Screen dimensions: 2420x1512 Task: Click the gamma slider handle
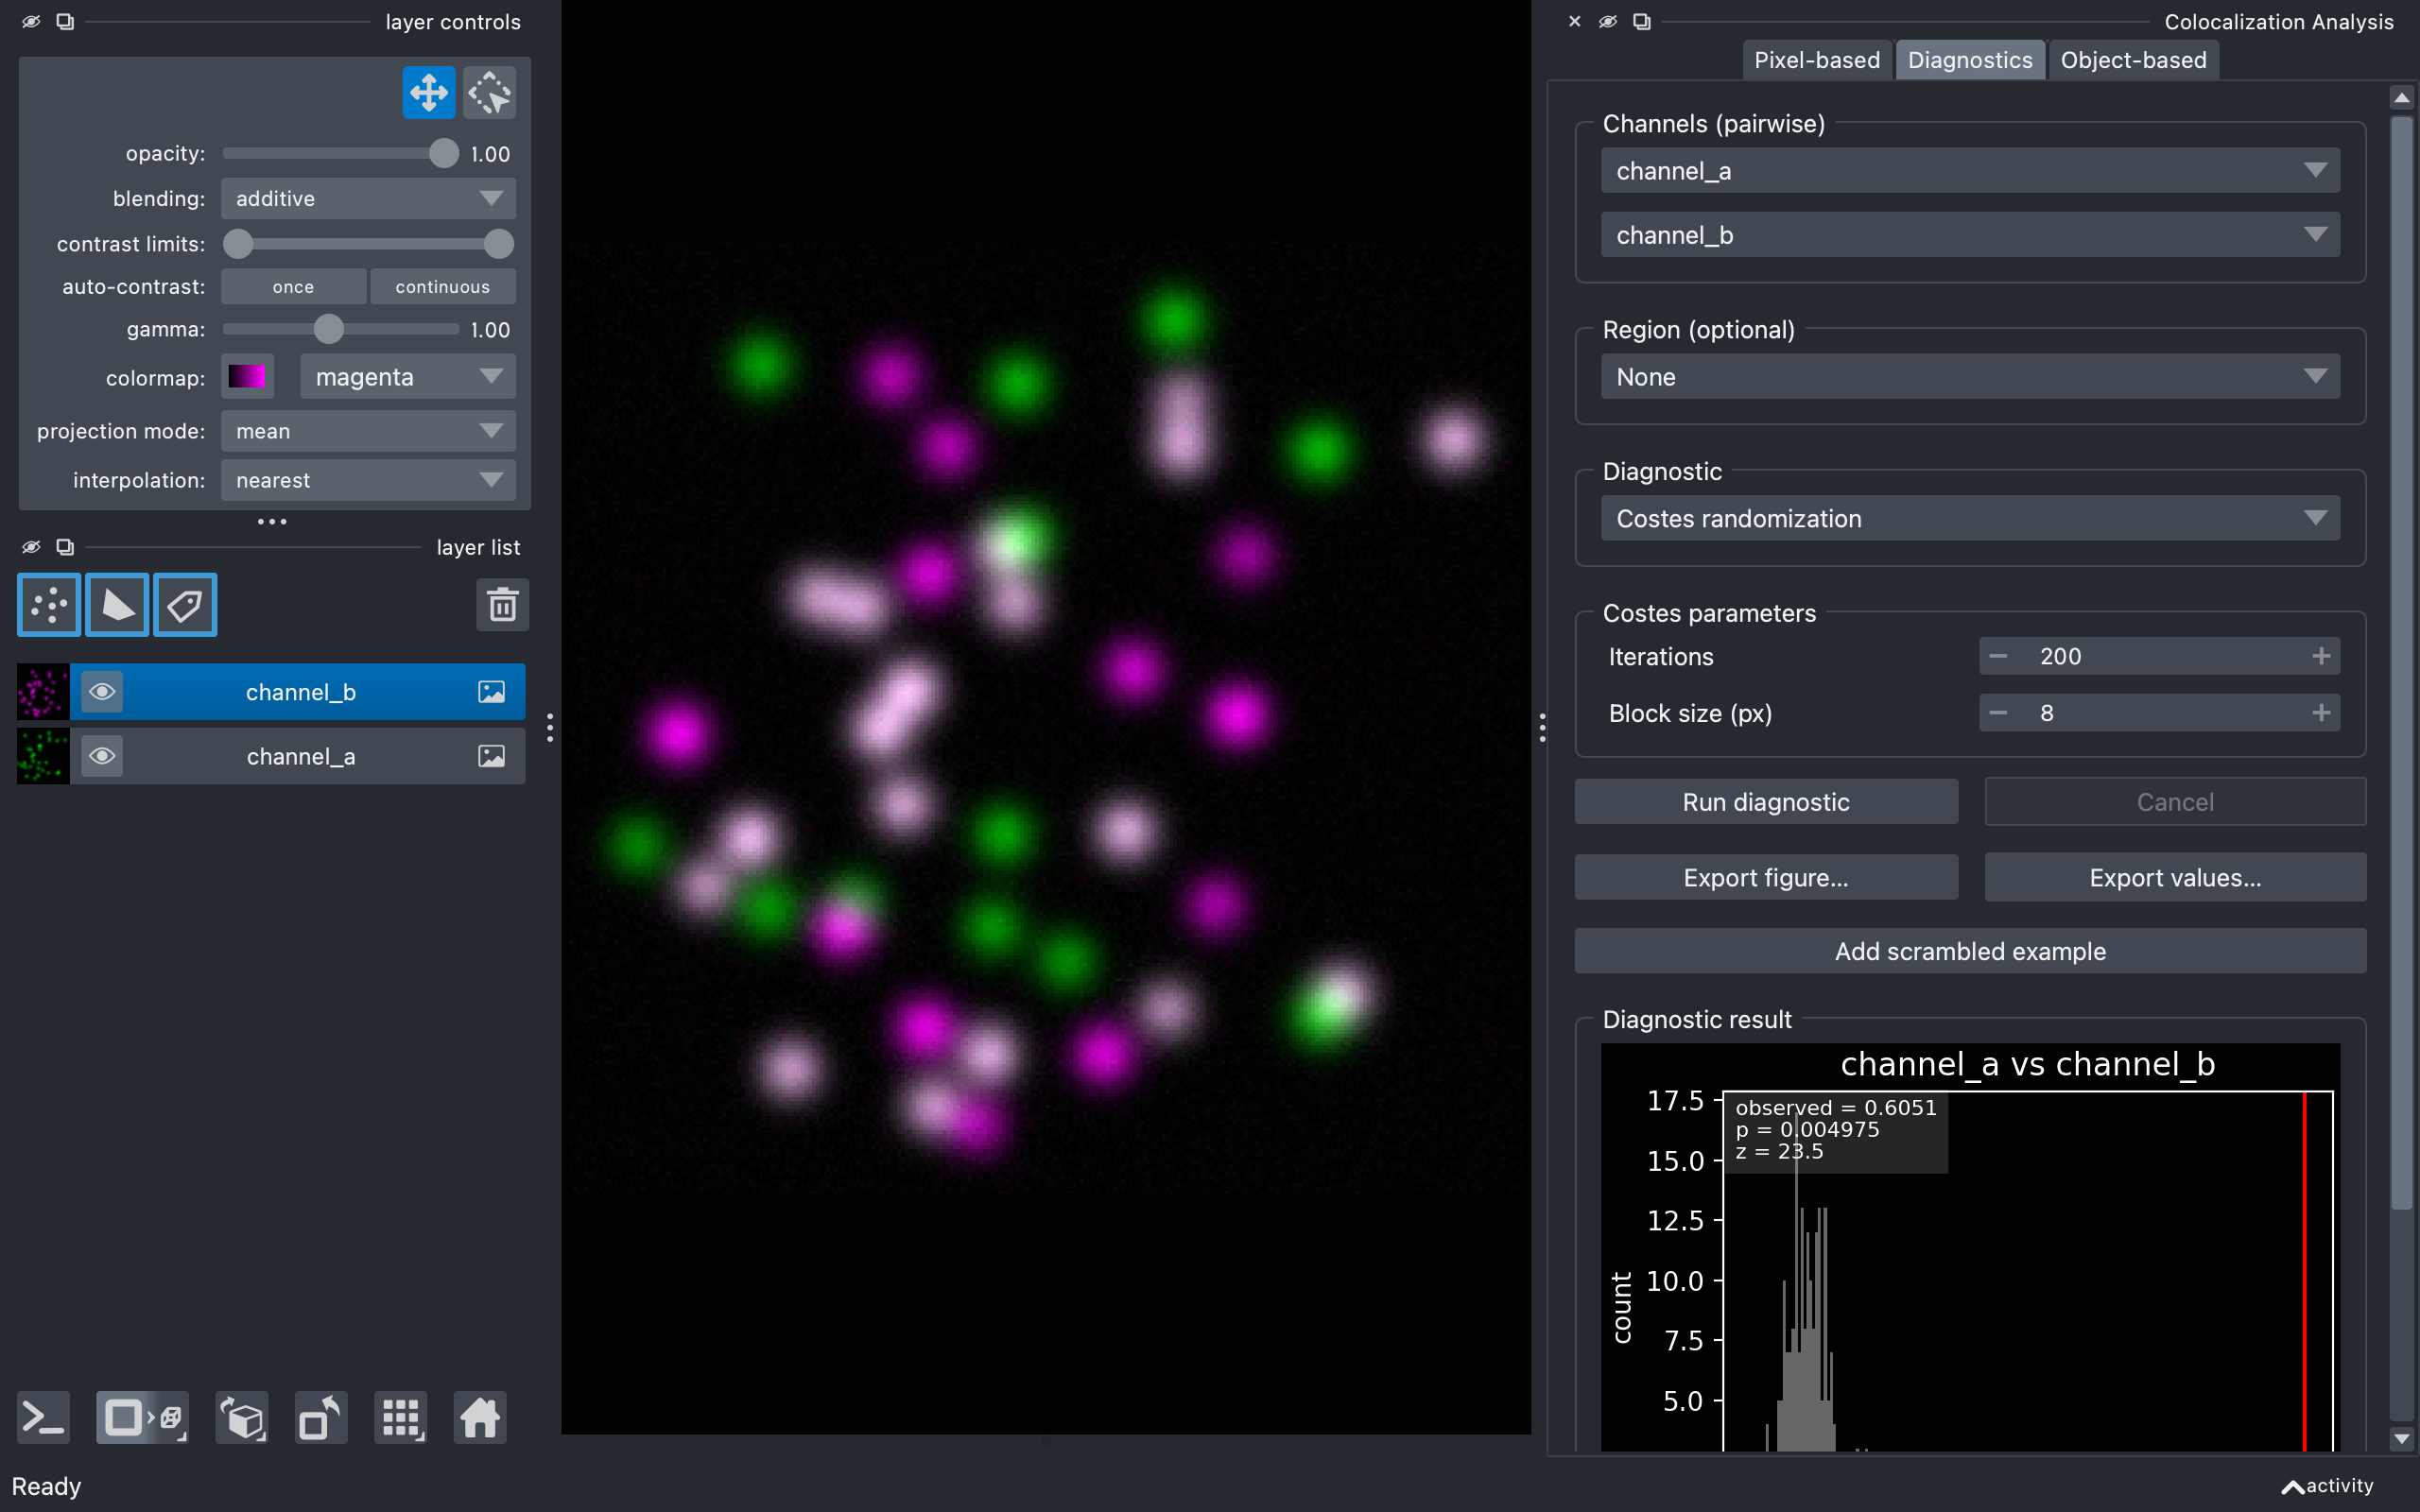[x=328, y=329]
